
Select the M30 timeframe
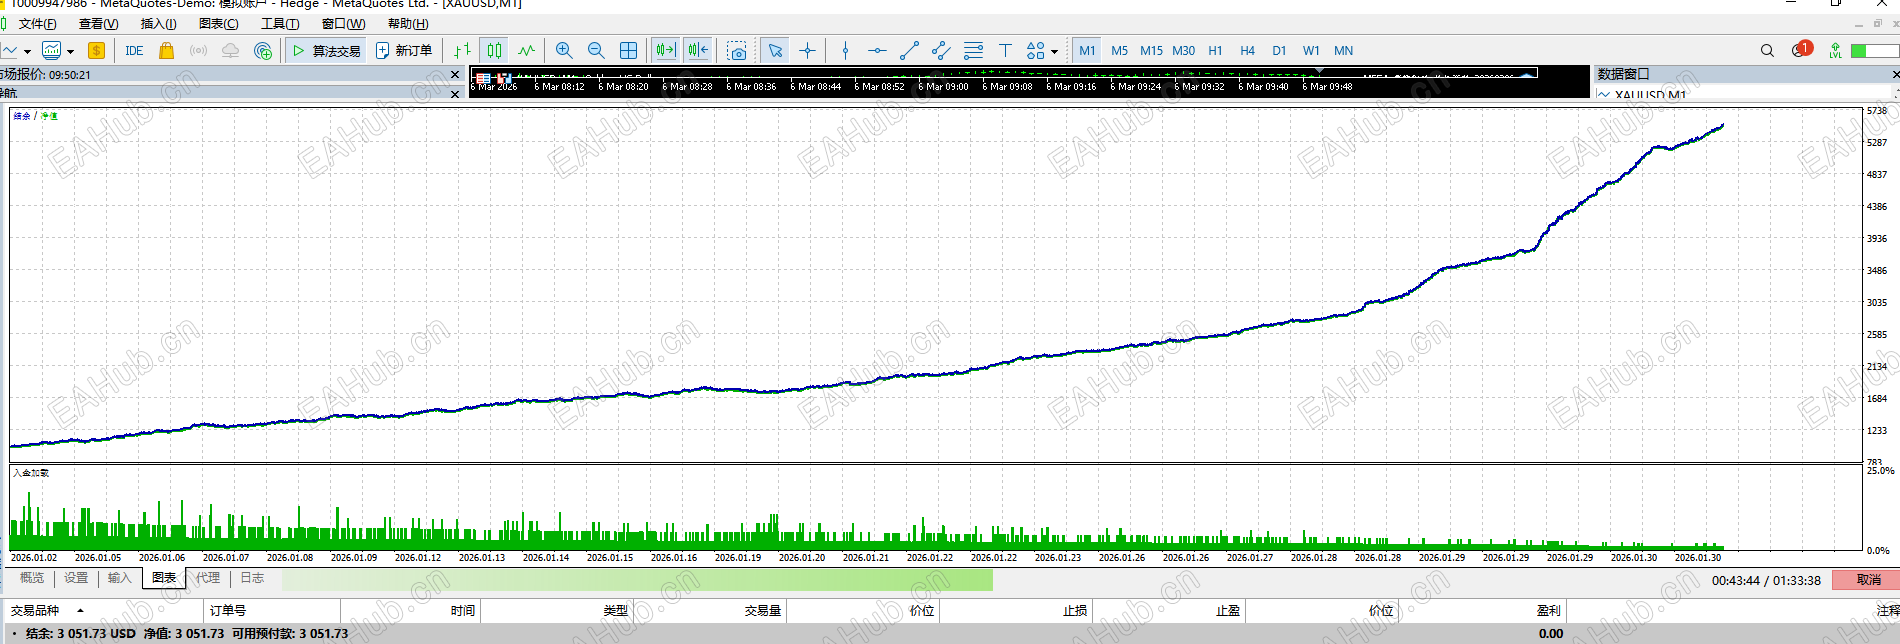[x=1183, y=50]
